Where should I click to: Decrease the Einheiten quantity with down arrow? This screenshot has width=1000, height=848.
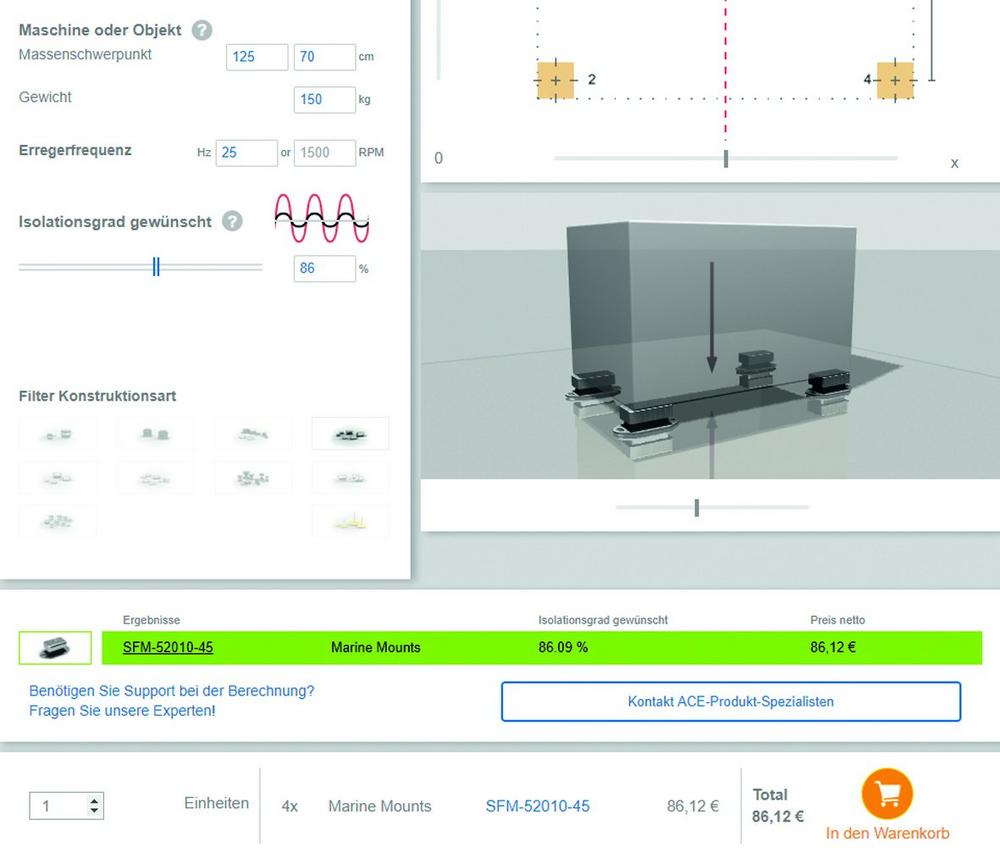pyautogui.click(x=94, y=810)
